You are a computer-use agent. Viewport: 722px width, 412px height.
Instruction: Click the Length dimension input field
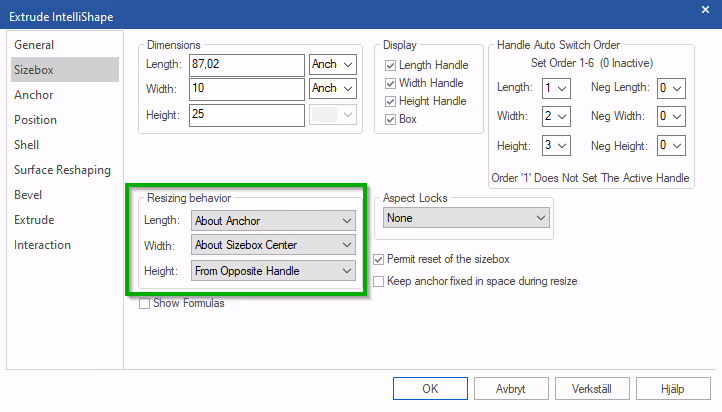point(247,64)
